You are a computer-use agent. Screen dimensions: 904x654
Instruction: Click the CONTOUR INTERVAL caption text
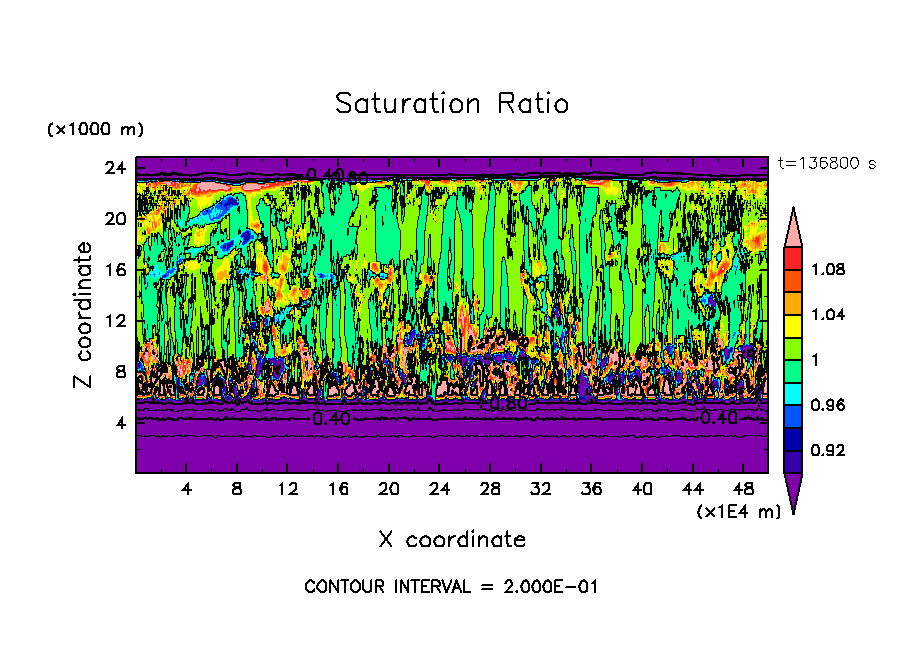pyautogui.click(x=451, y=587)
